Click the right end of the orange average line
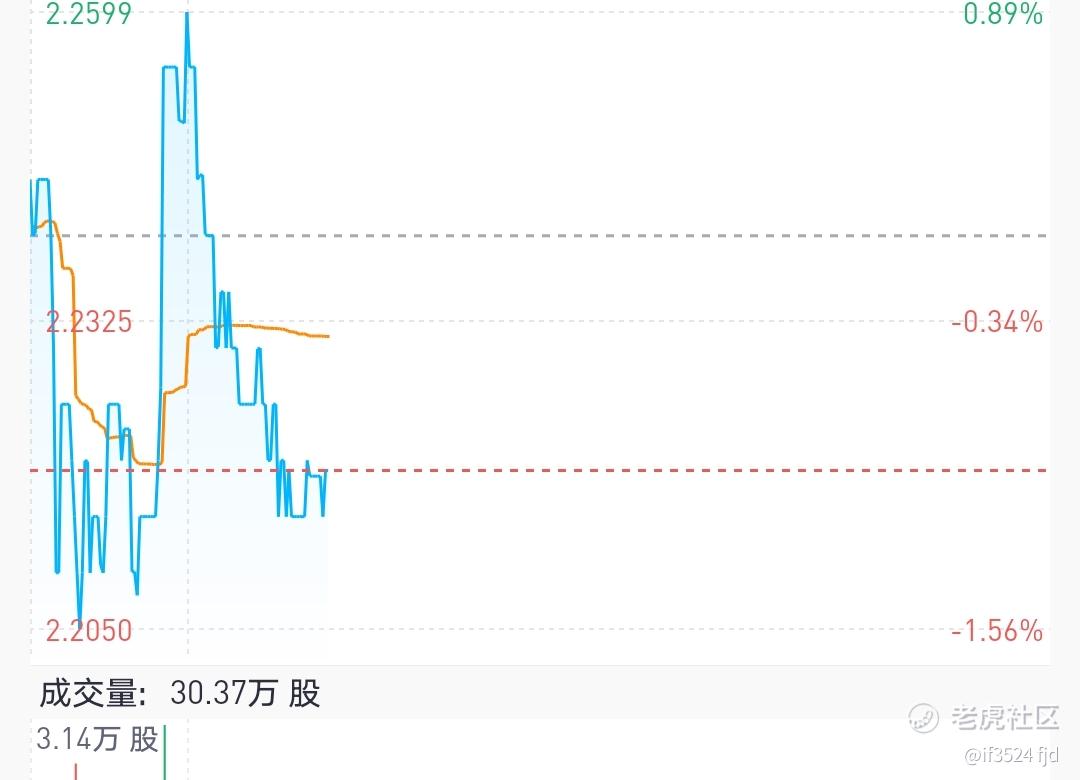This screenshot has width=1080, height=780. point(328,336)
